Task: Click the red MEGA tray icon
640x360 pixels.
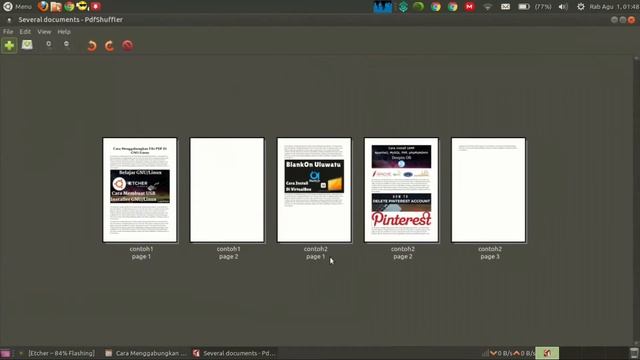Action: 470,7
